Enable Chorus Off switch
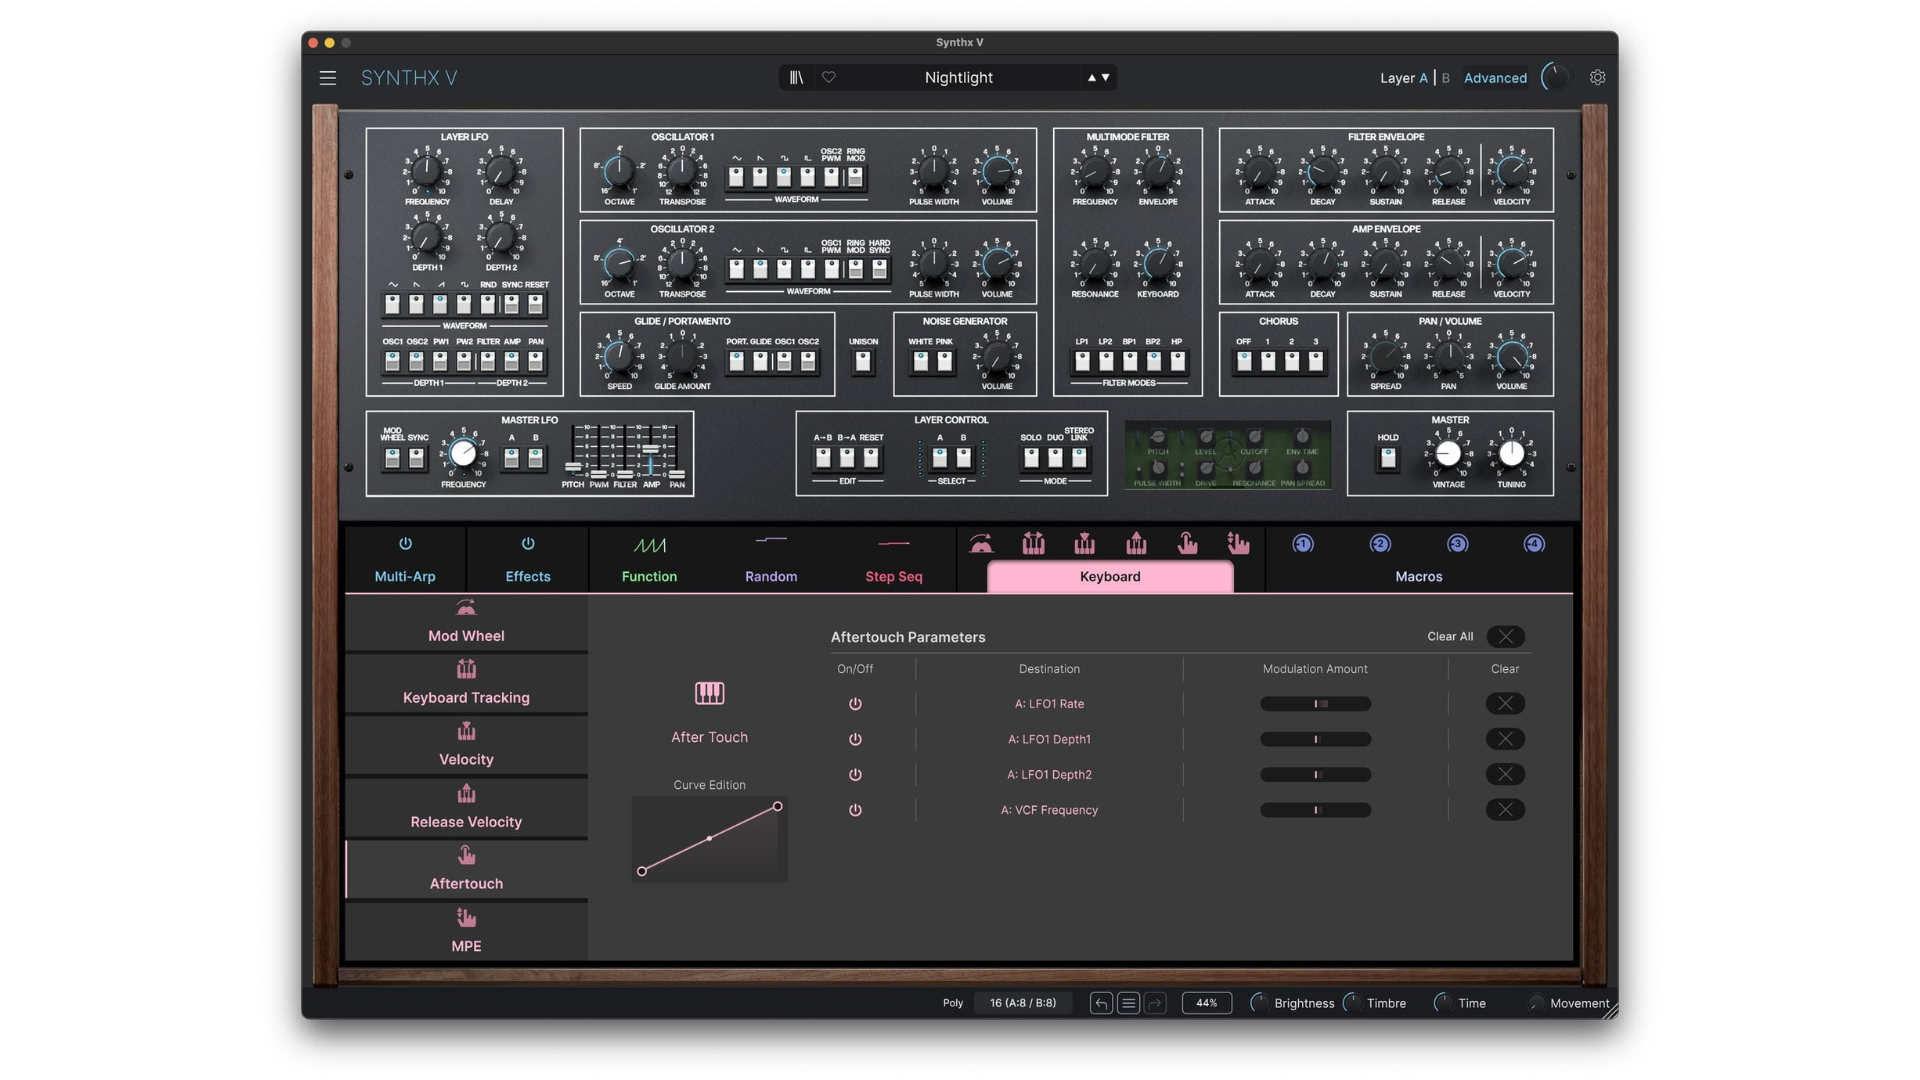Viewport: 1920px width, 1080px height. click(x=1244, y=362)
